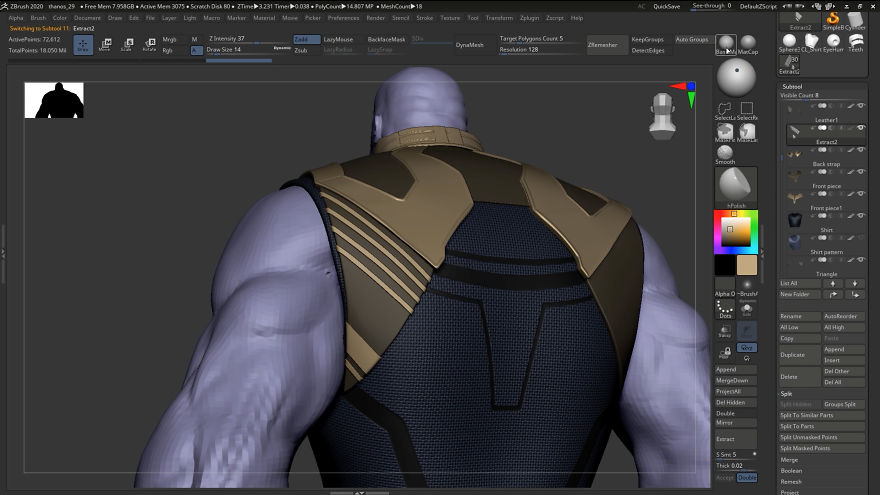Select the Scale mode icon

point(127,45)
